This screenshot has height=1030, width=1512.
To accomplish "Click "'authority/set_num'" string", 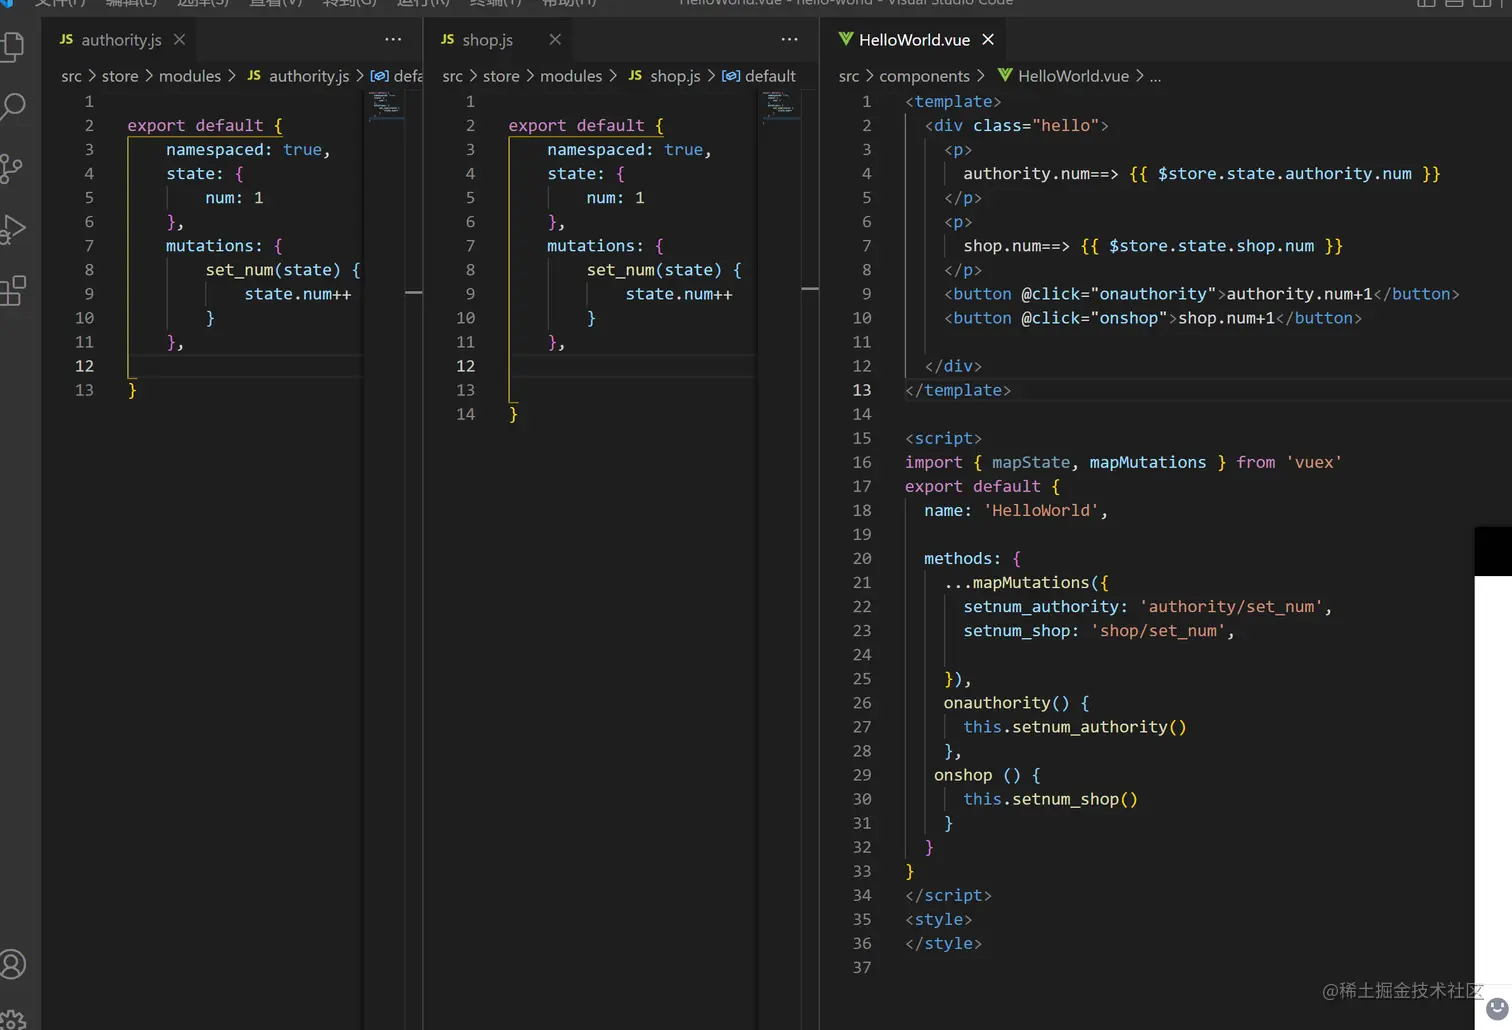I will [x=1231, y=607].
